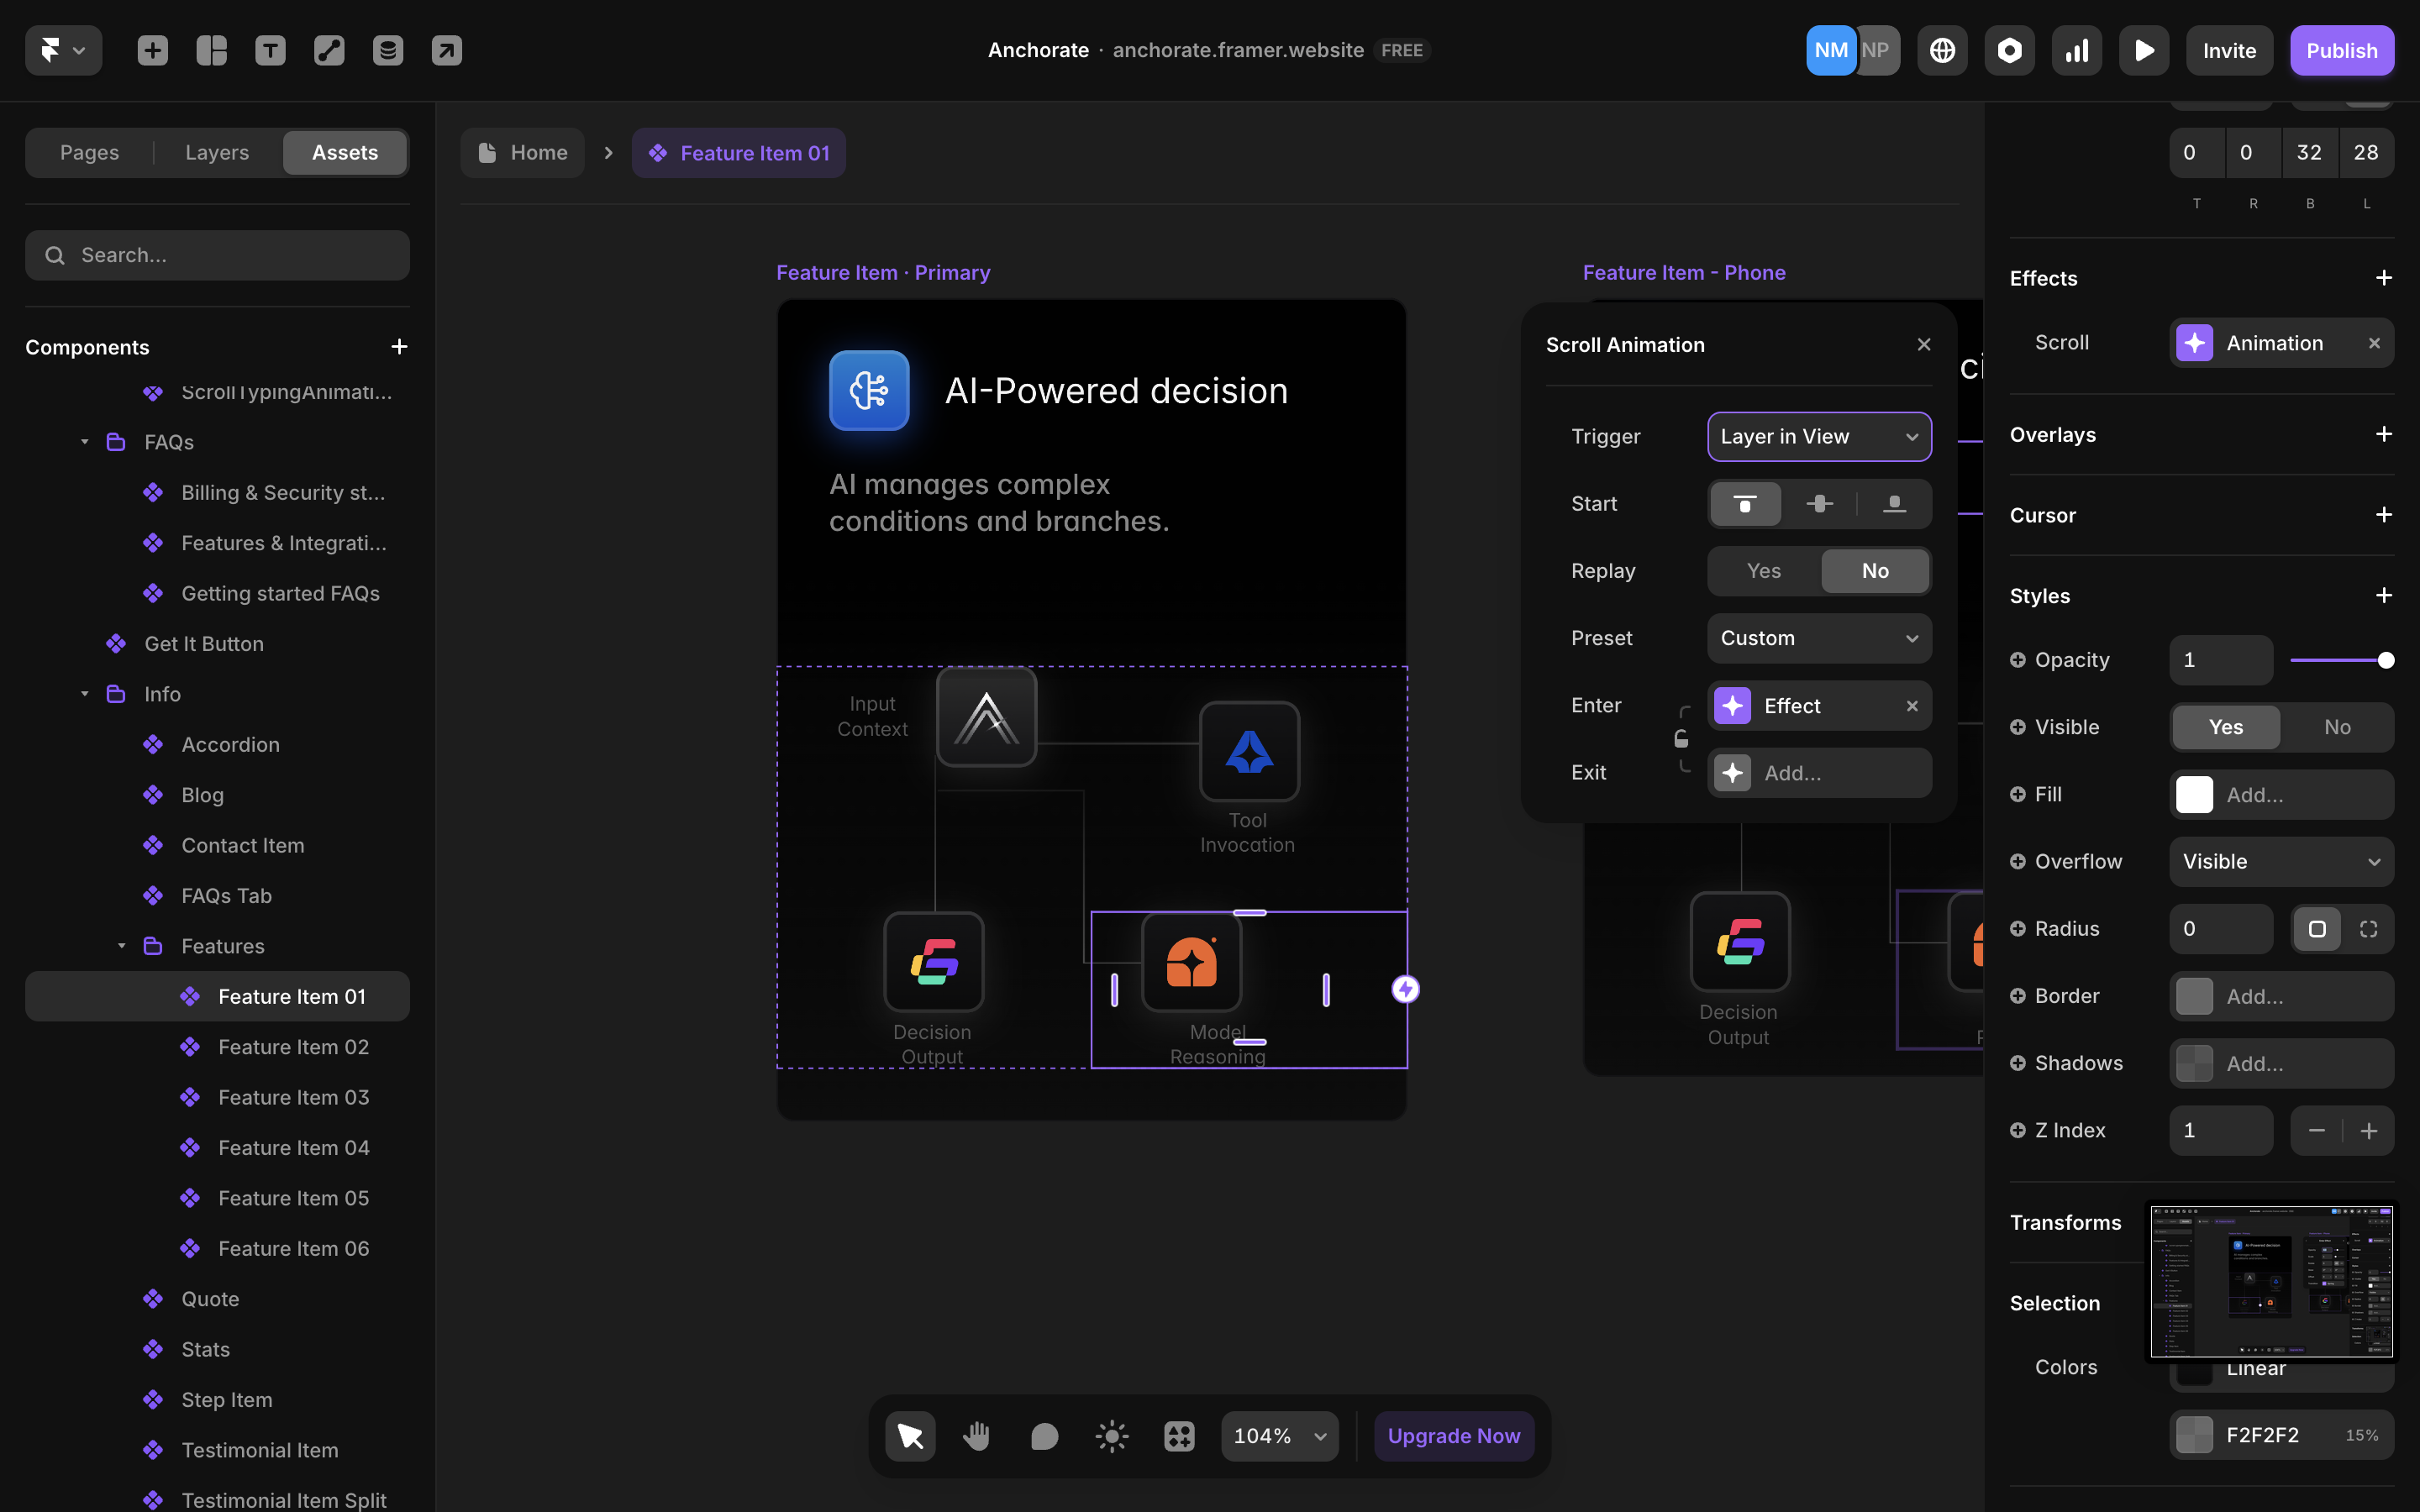The image size is (2420, 1512).
Task: Switch to the Pages tab
Action: pos(89,153)
